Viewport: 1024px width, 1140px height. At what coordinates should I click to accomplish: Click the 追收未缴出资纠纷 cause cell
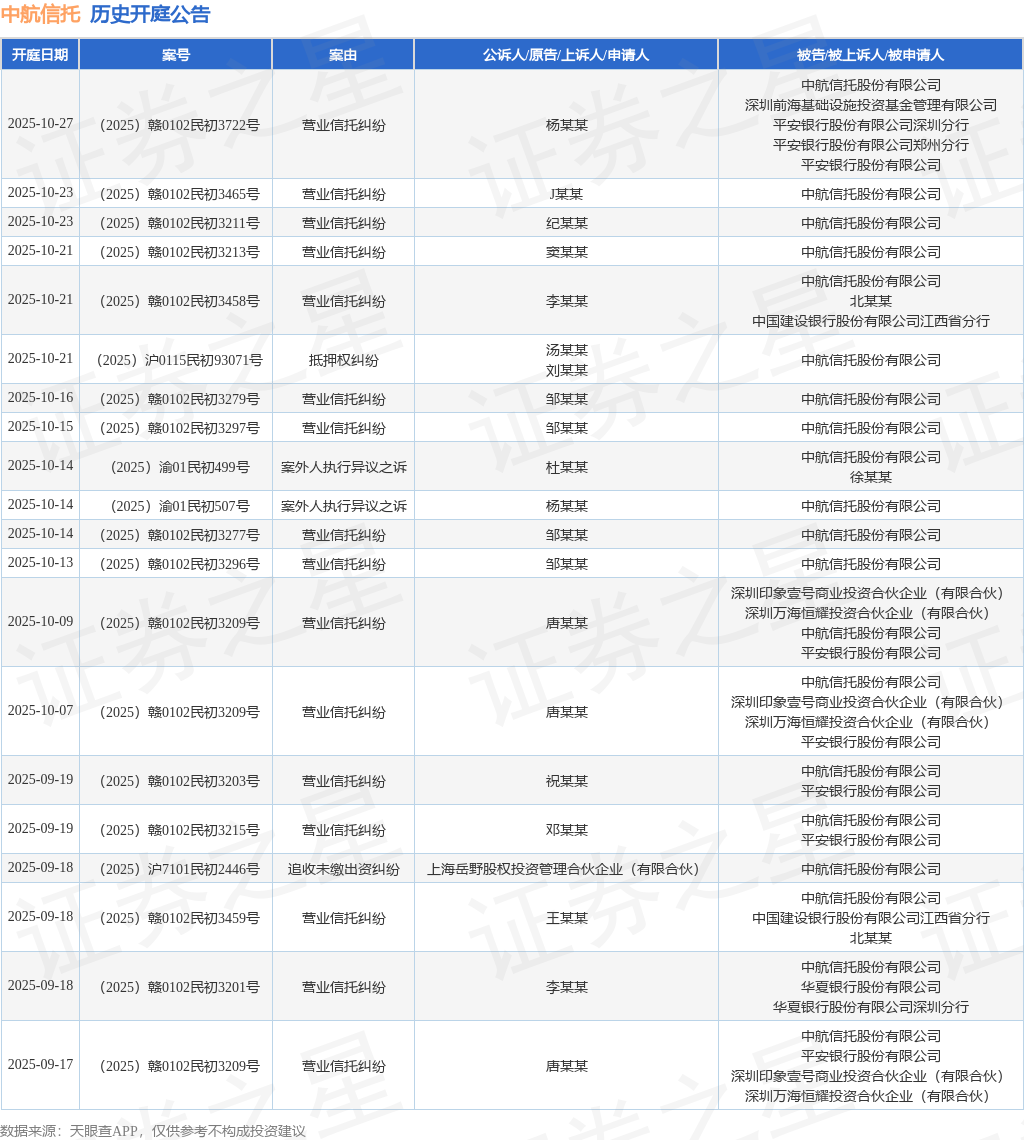click(x=343, y=869)
